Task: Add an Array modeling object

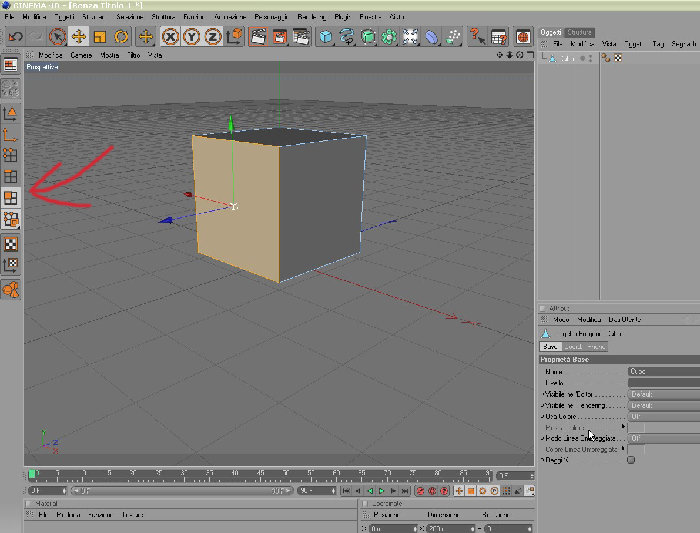Action: pos(389,37)
